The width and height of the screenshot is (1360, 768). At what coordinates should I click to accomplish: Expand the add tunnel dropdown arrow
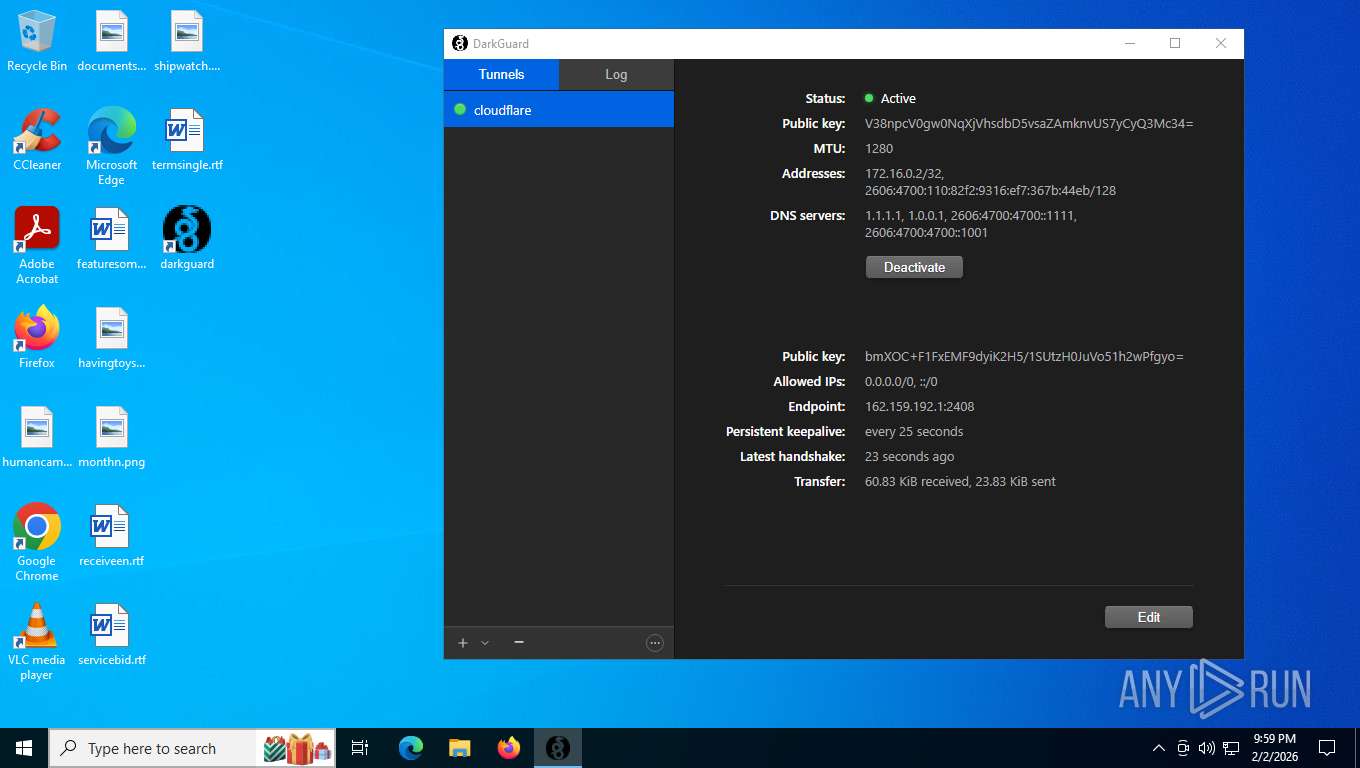pos(485,643)
